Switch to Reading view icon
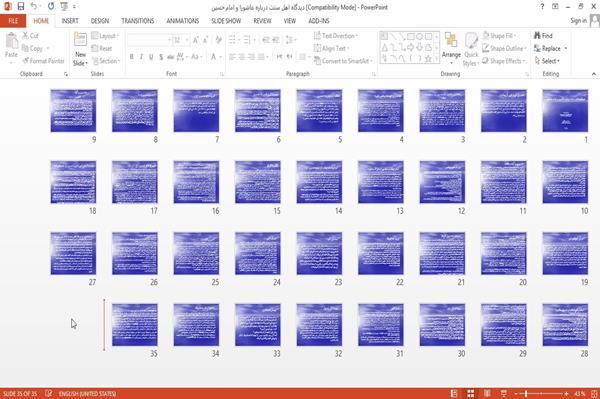The width and height of the screenshot is (600, 399). [487, 393]
